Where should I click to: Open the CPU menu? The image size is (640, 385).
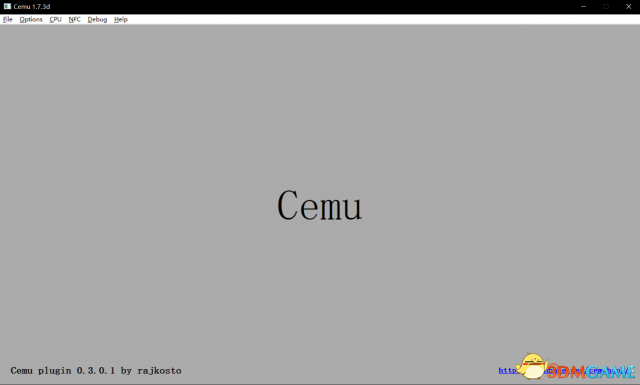[56, 19]
